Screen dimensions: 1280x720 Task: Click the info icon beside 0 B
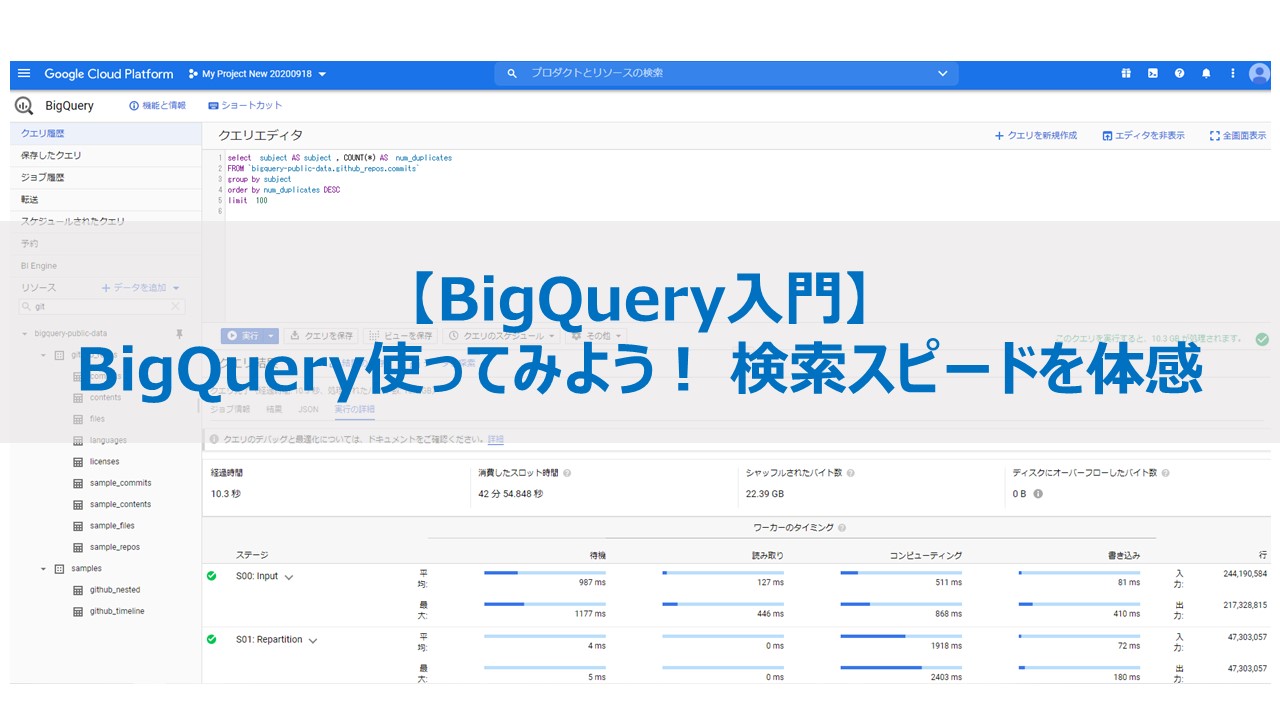1038,494
